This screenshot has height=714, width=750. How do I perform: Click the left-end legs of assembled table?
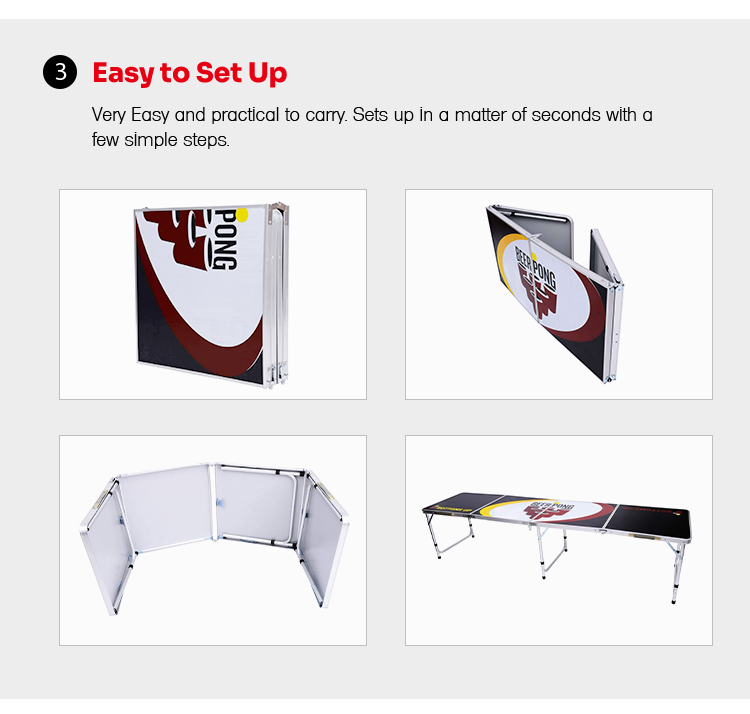[449, 535]
